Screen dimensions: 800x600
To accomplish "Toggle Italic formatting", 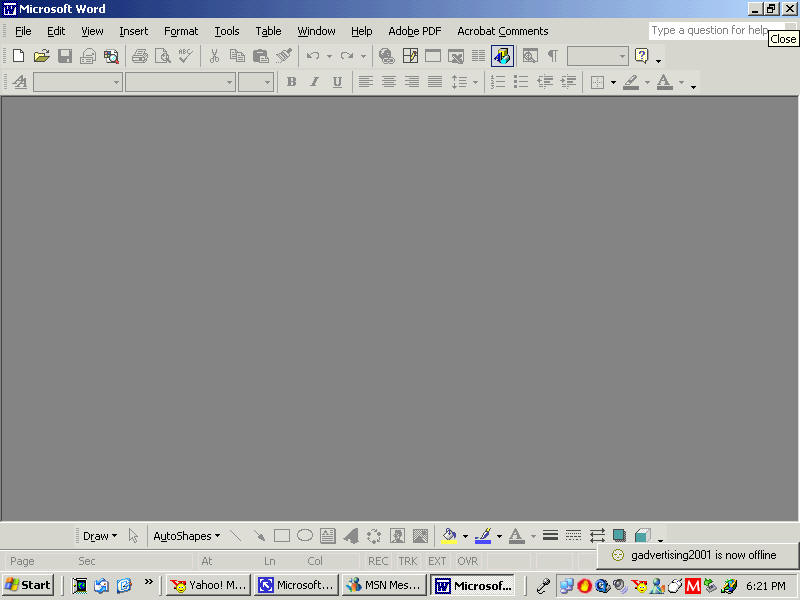I will click(x=314, y=82).
